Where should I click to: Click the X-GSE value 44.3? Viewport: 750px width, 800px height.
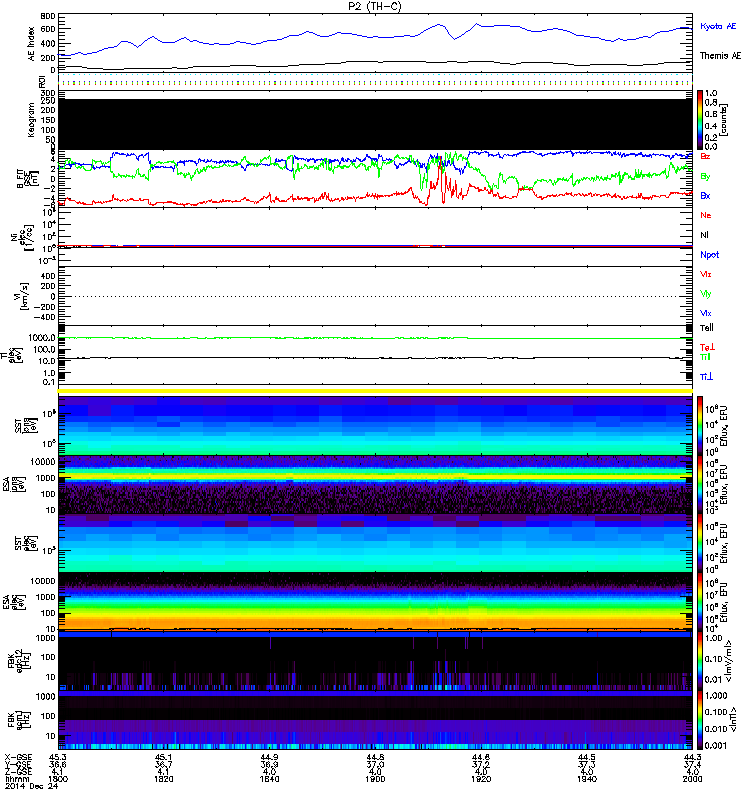click(692, 758)
